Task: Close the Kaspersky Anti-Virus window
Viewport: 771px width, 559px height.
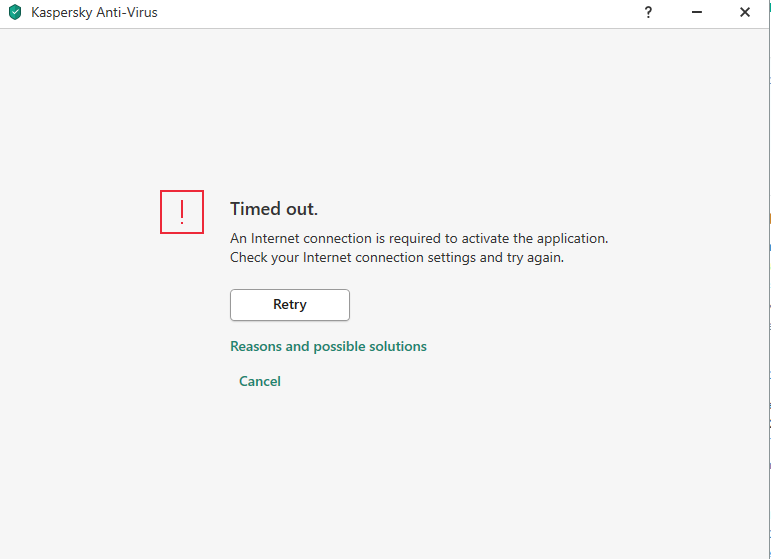Action: [744, 12]
